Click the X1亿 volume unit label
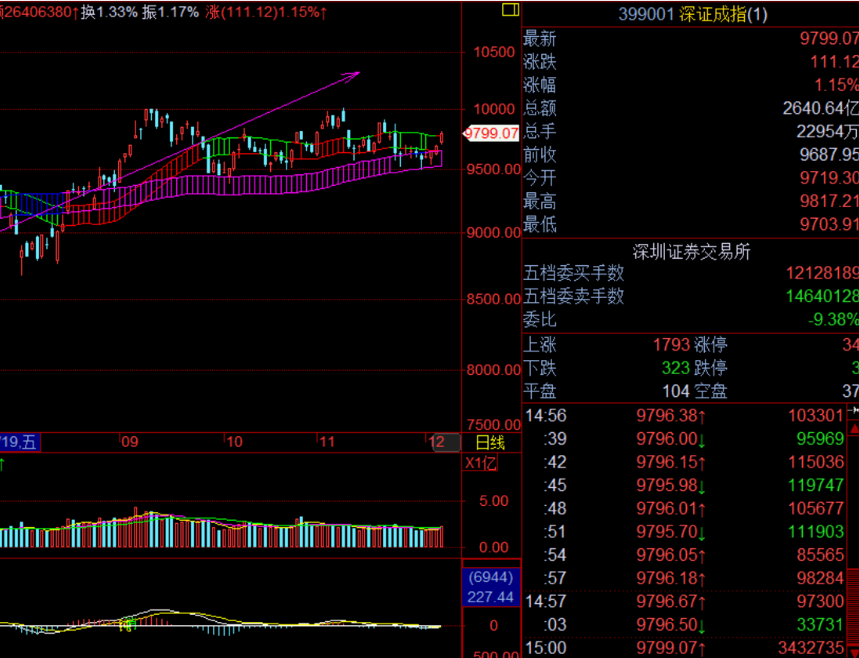This screenshot has width=859, height=658. (479, 463)
